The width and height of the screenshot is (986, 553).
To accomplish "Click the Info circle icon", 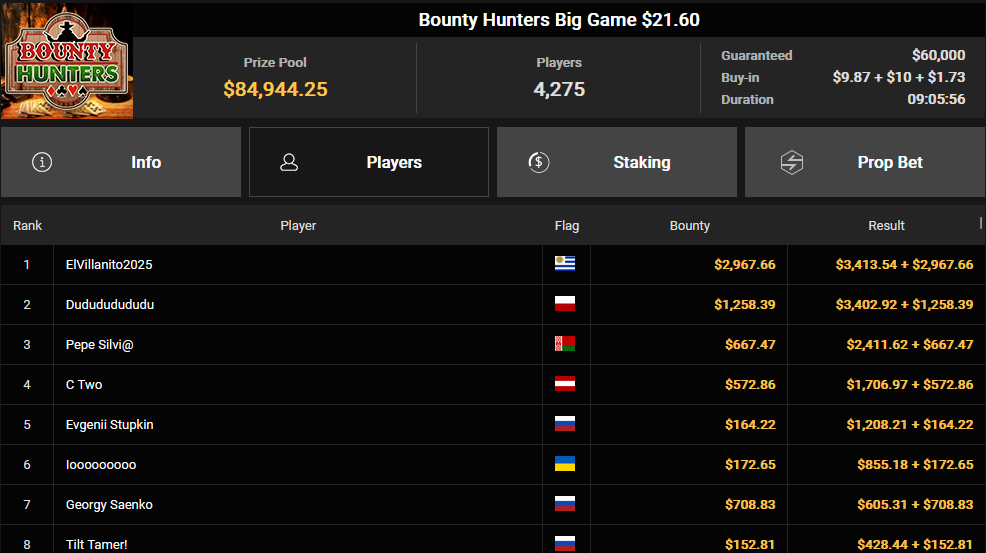I will click(x=42, y=162).
